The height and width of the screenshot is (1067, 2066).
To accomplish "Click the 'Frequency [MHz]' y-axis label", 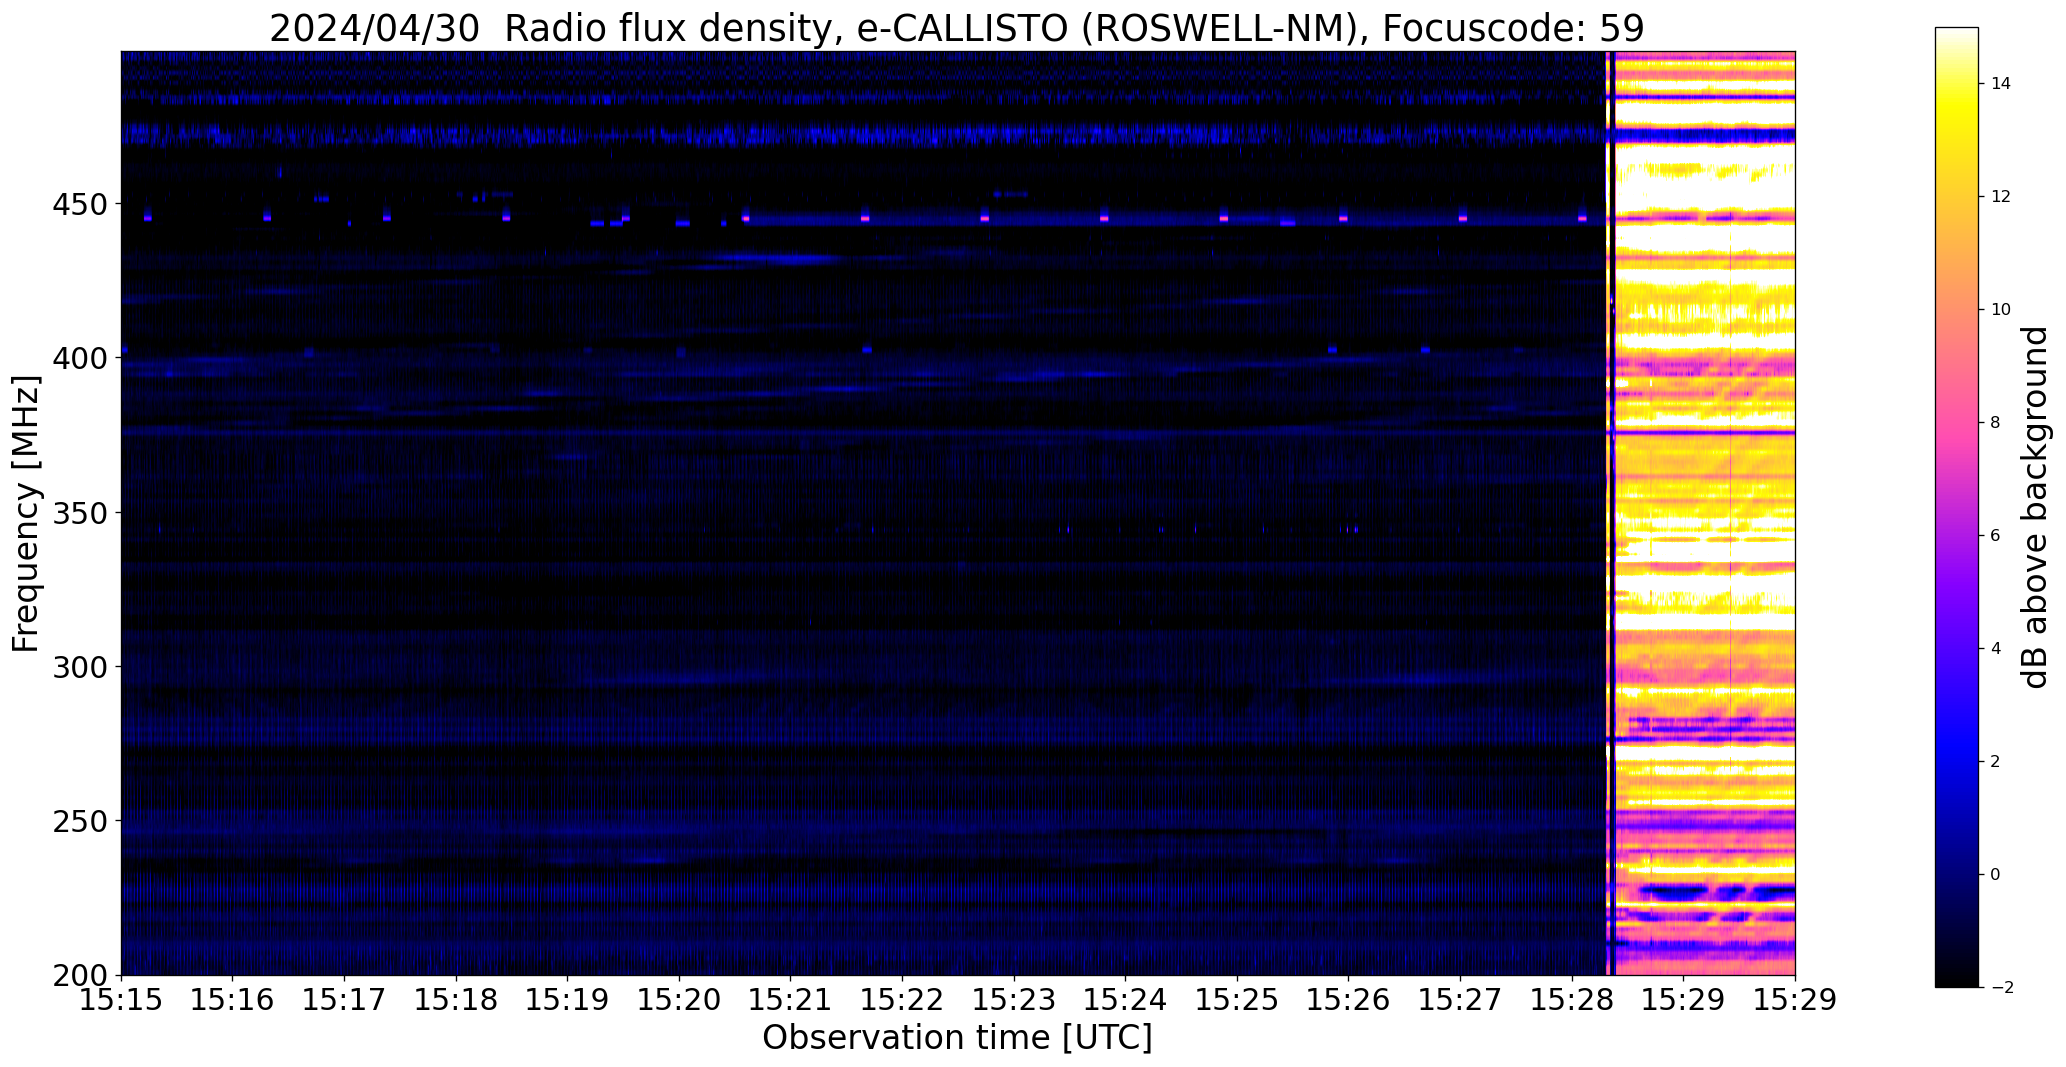I will (x=26, y=514).
